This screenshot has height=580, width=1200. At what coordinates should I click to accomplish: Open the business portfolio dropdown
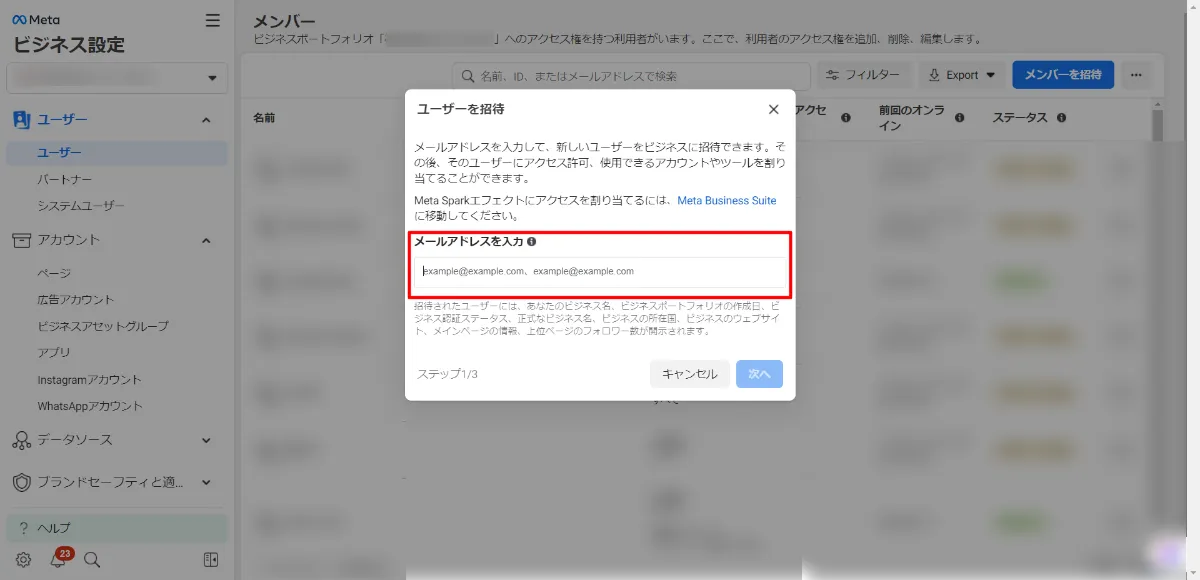click(x=117, y=78)
